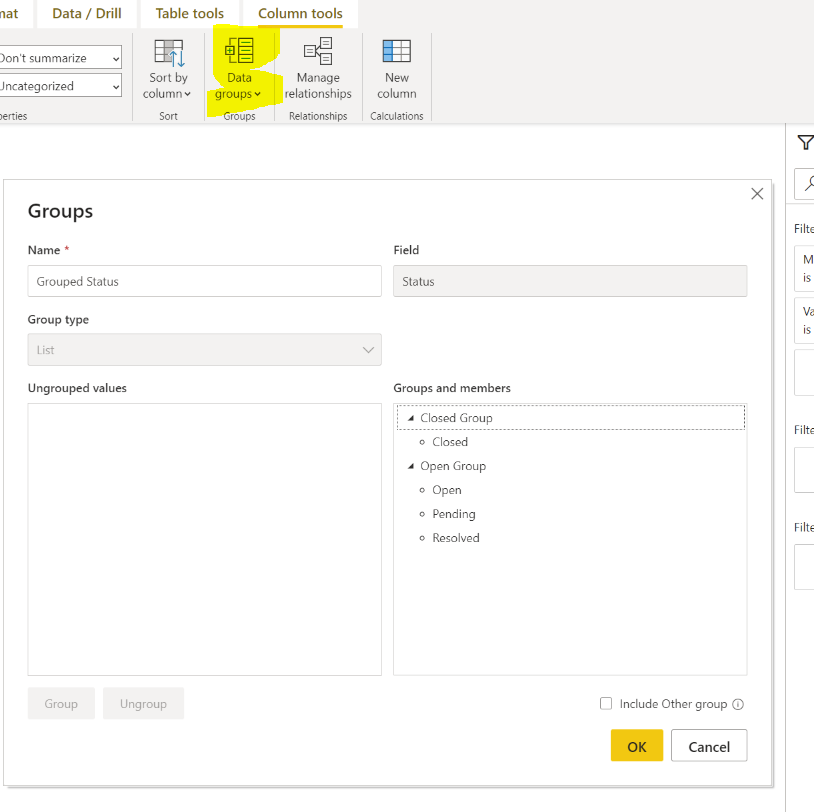Select the Resolved member item

point(456,538)
